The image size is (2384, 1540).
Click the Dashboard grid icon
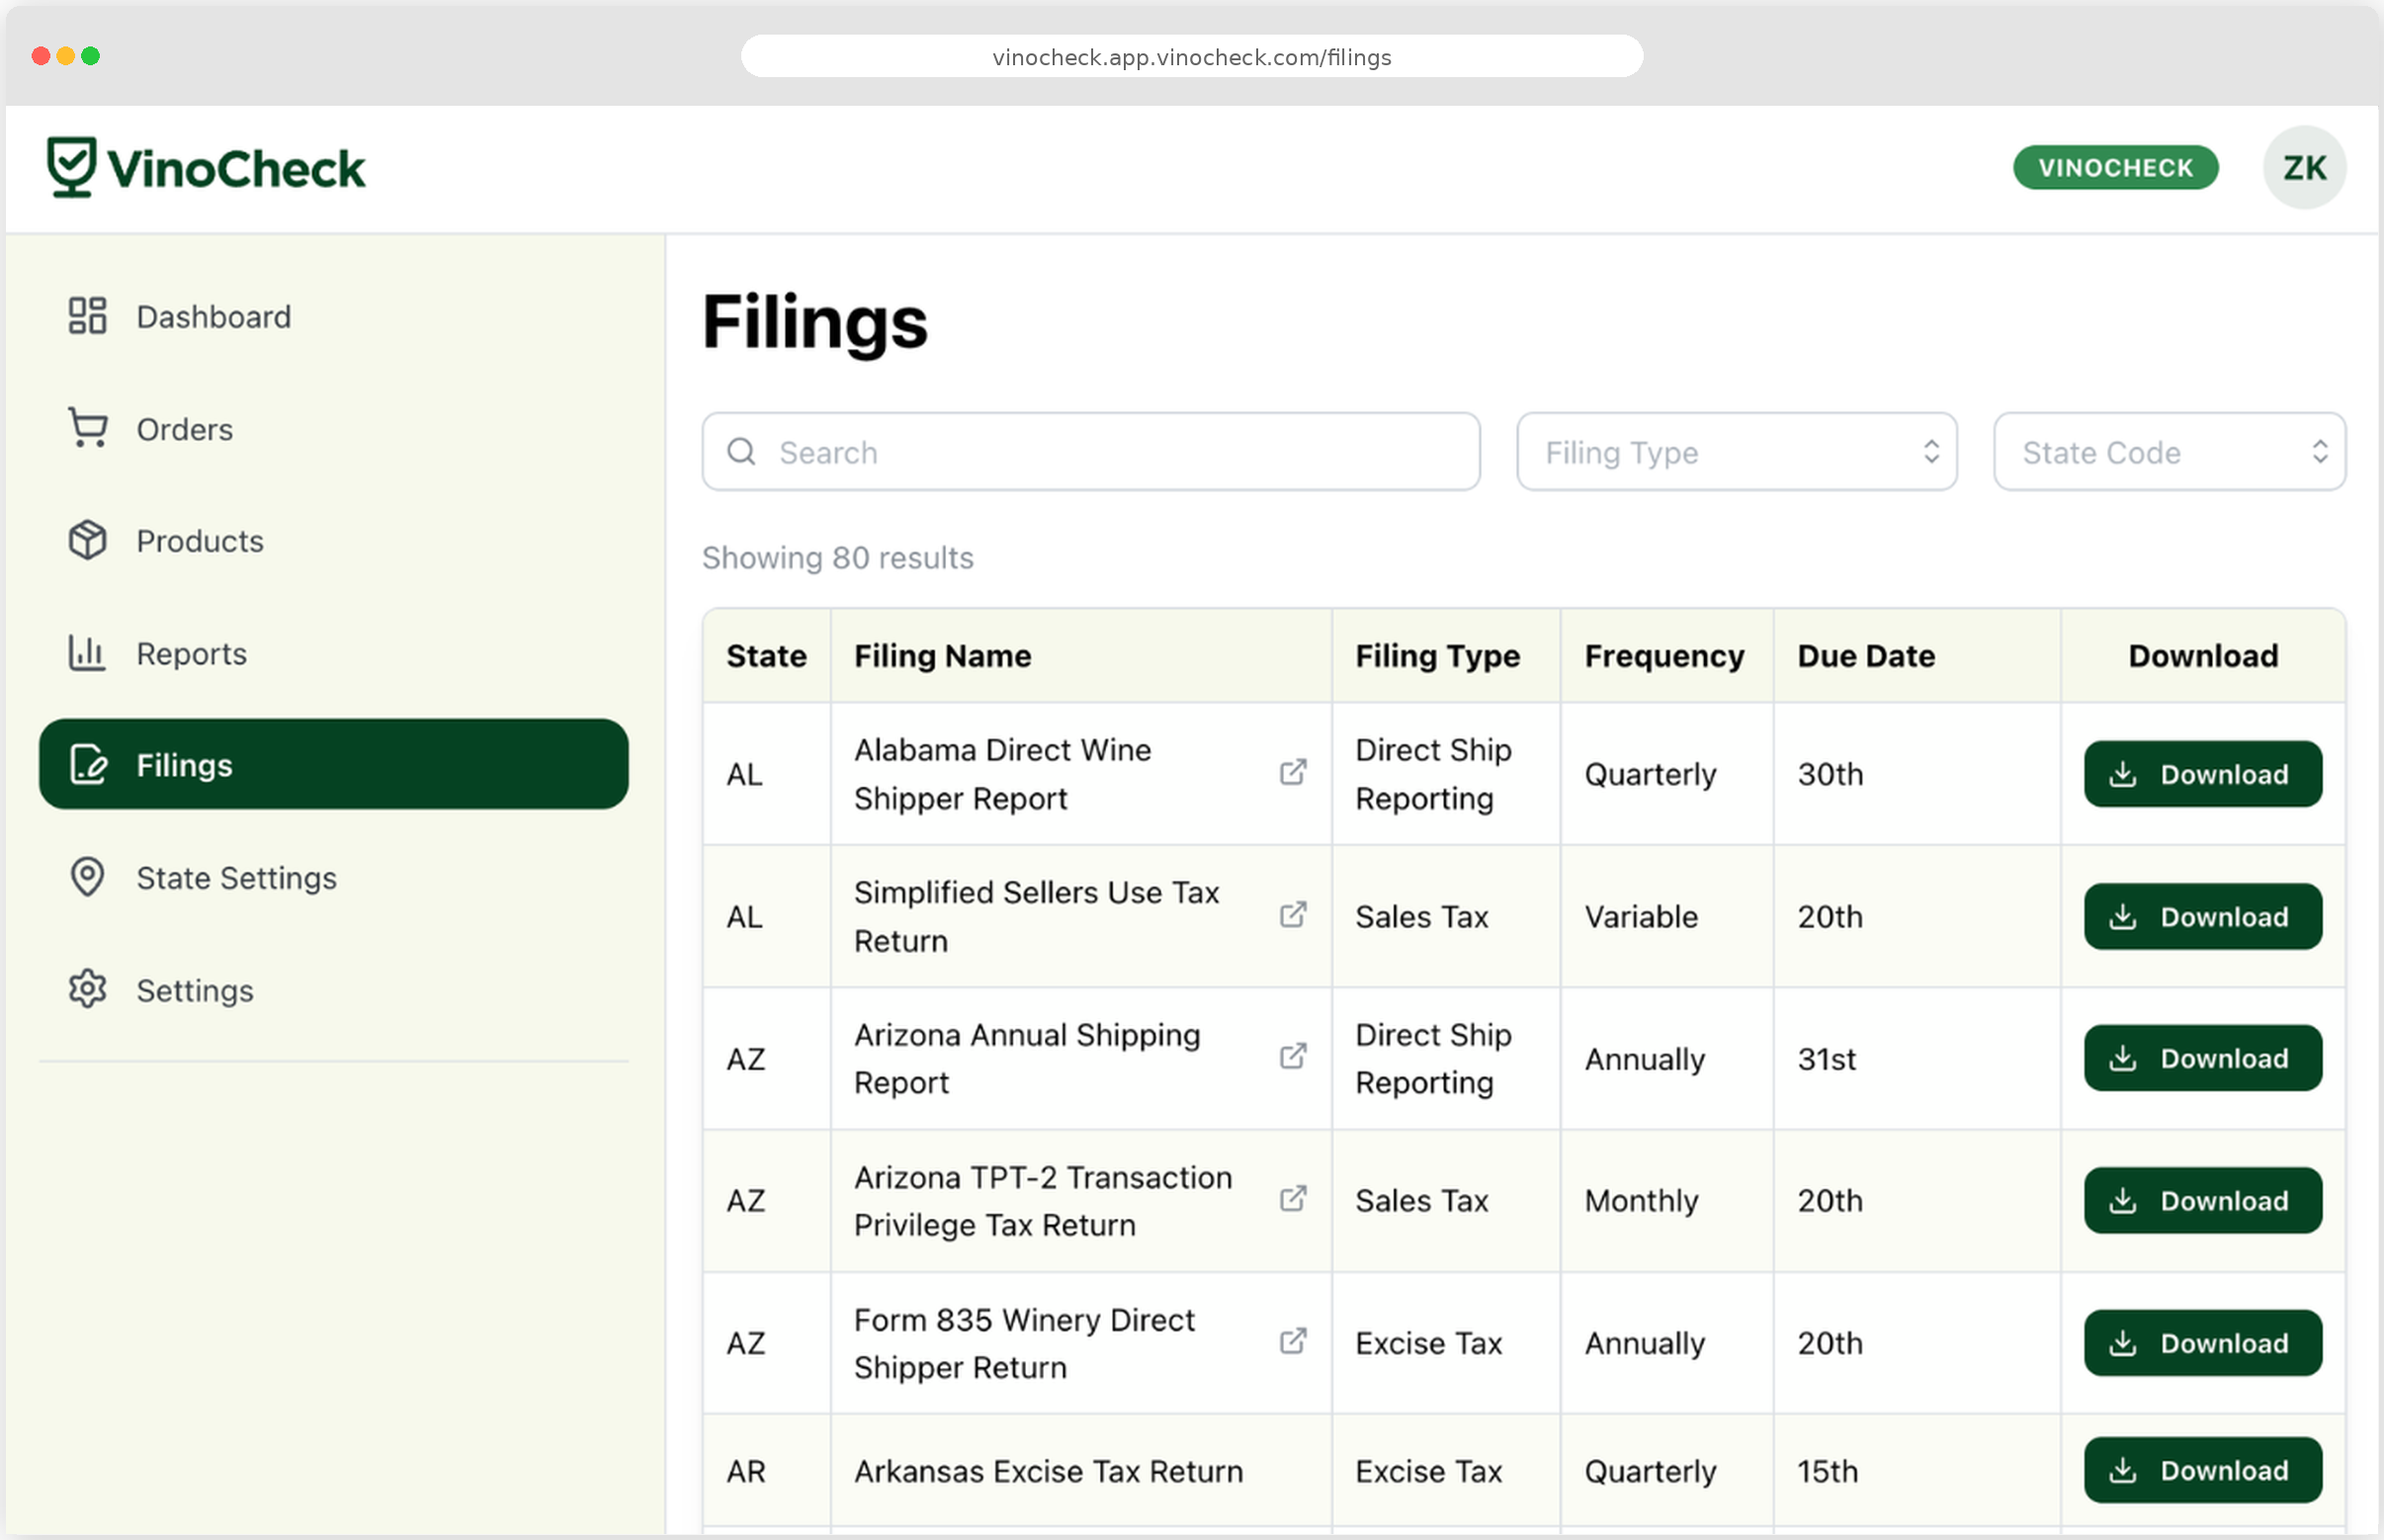click(x=87, y=316)
